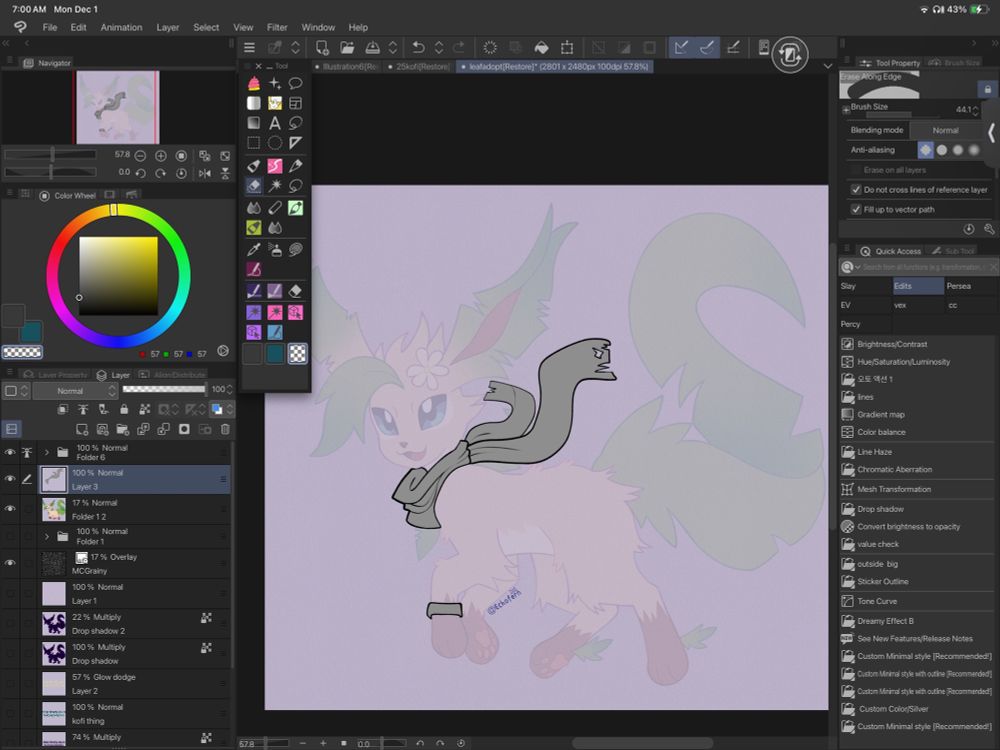Click New raster layer icon
This screenshot has height=750, width=1000.
[x=82, y=429]
